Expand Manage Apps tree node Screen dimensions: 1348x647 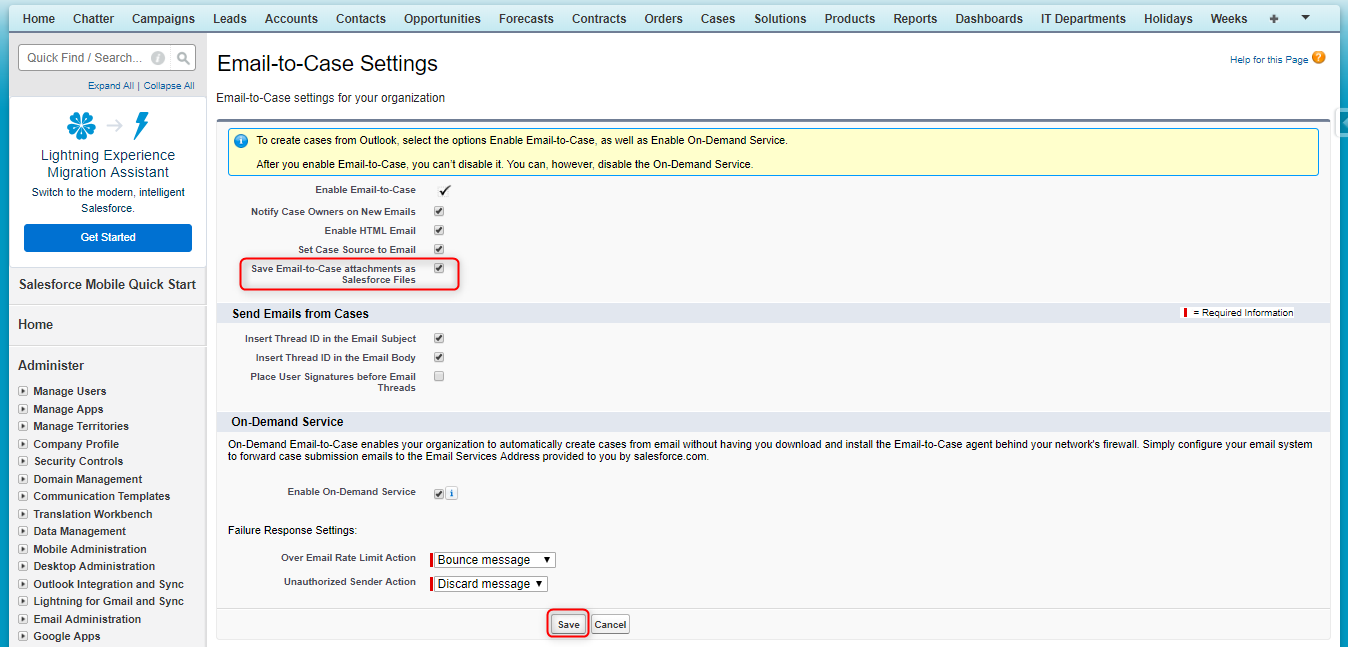23,409
